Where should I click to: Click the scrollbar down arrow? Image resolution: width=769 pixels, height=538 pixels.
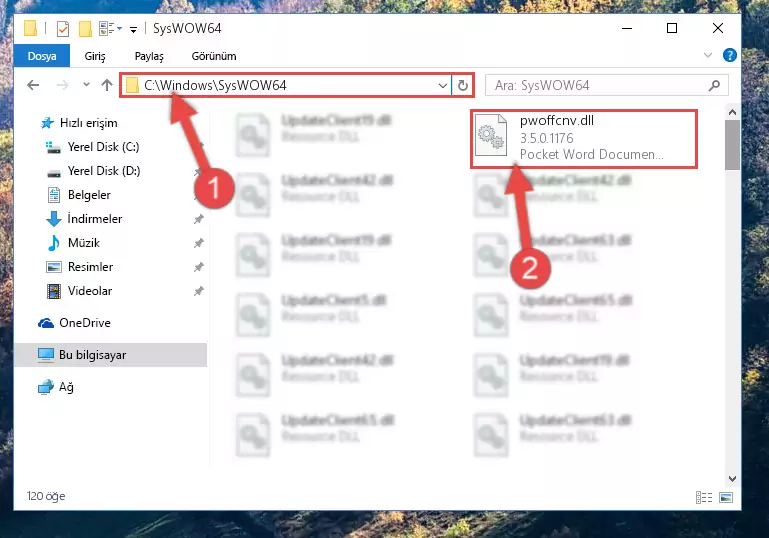pos(732,479)
